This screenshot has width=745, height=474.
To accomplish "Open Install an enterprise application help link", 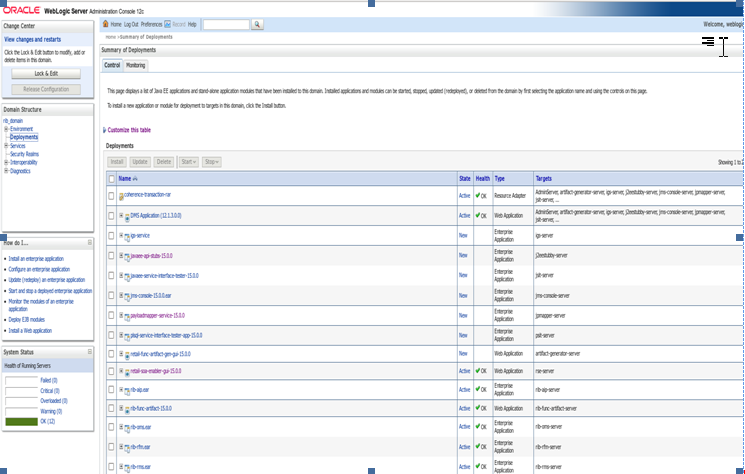I will coord(36,259).
